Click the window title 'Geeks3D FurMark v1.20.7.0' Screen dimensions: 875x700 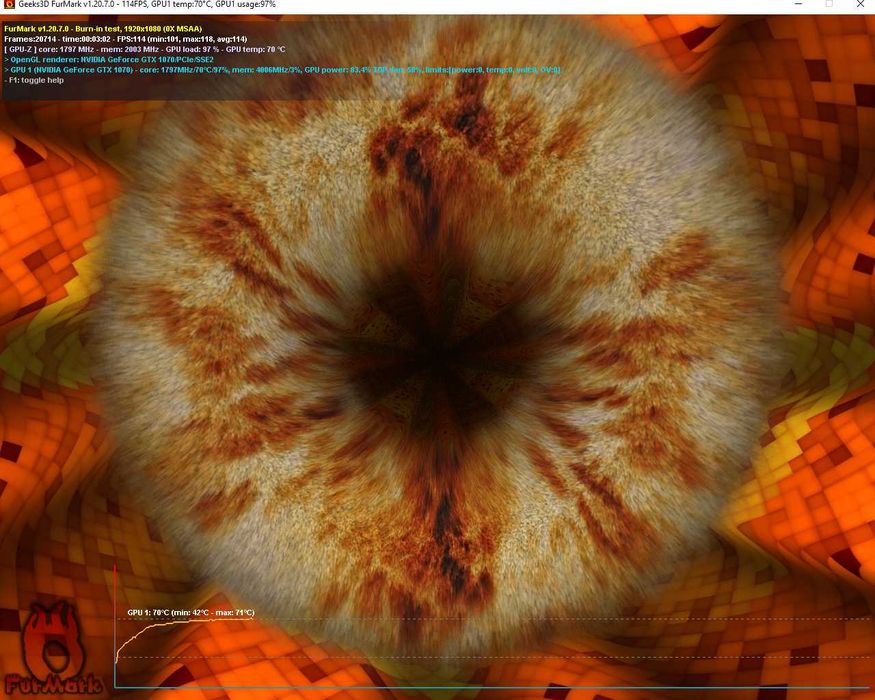click(x=64, y=4)
